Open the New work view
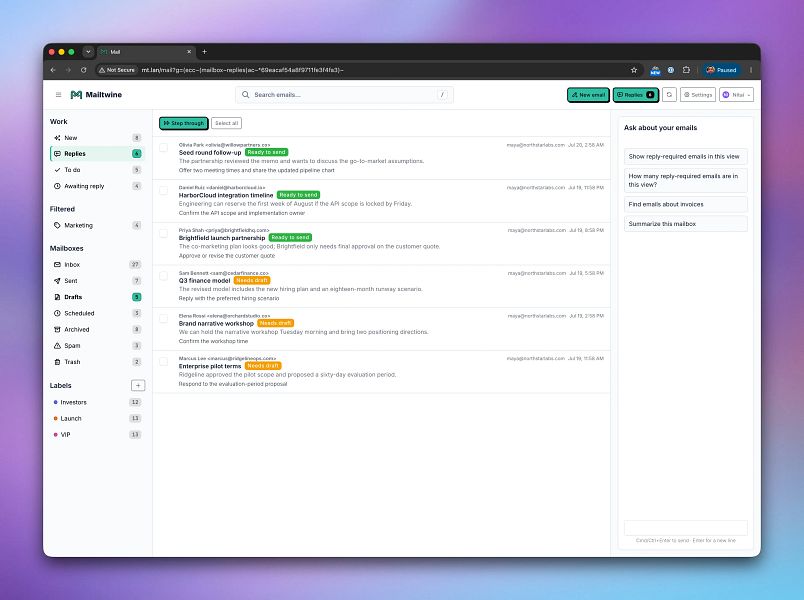The width and height of the screenshot is (804, 600). 97,137
